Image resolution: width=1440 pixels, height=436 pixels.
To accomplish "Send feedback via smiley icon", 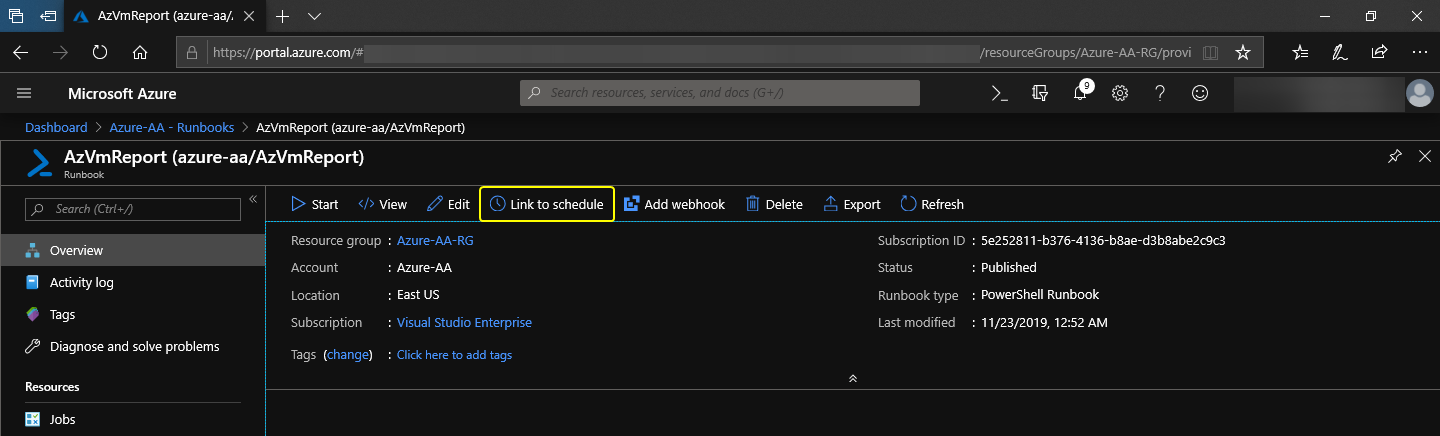I will pos(1200,93).
